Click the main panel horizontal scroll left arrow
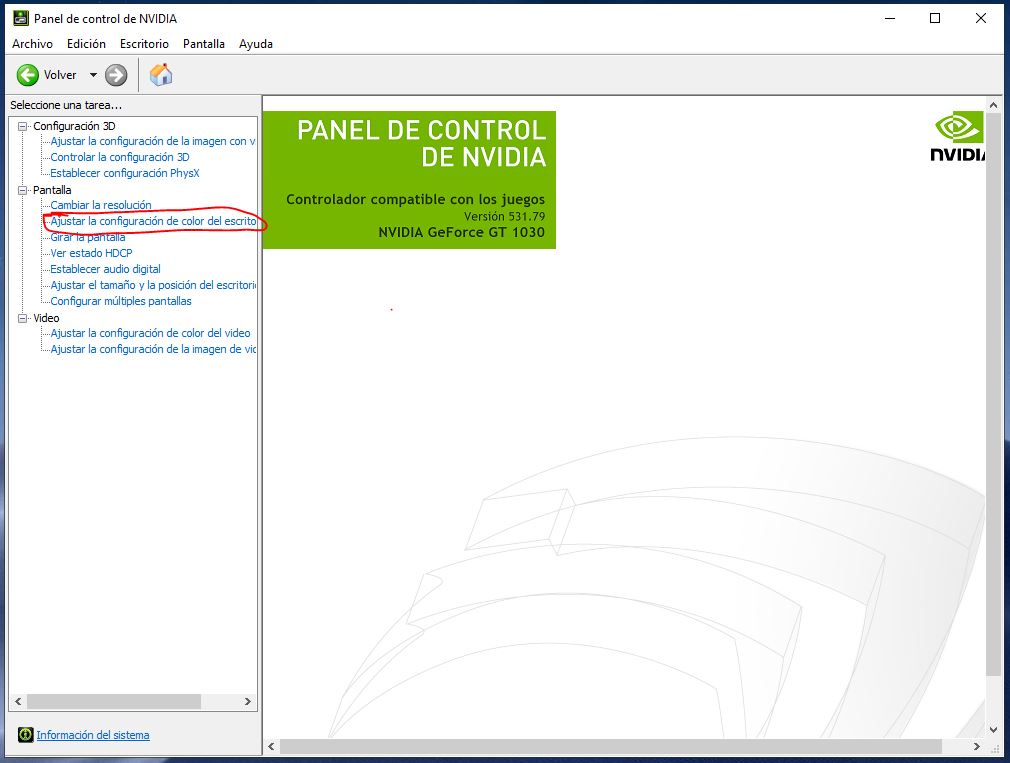 (271, 746)
